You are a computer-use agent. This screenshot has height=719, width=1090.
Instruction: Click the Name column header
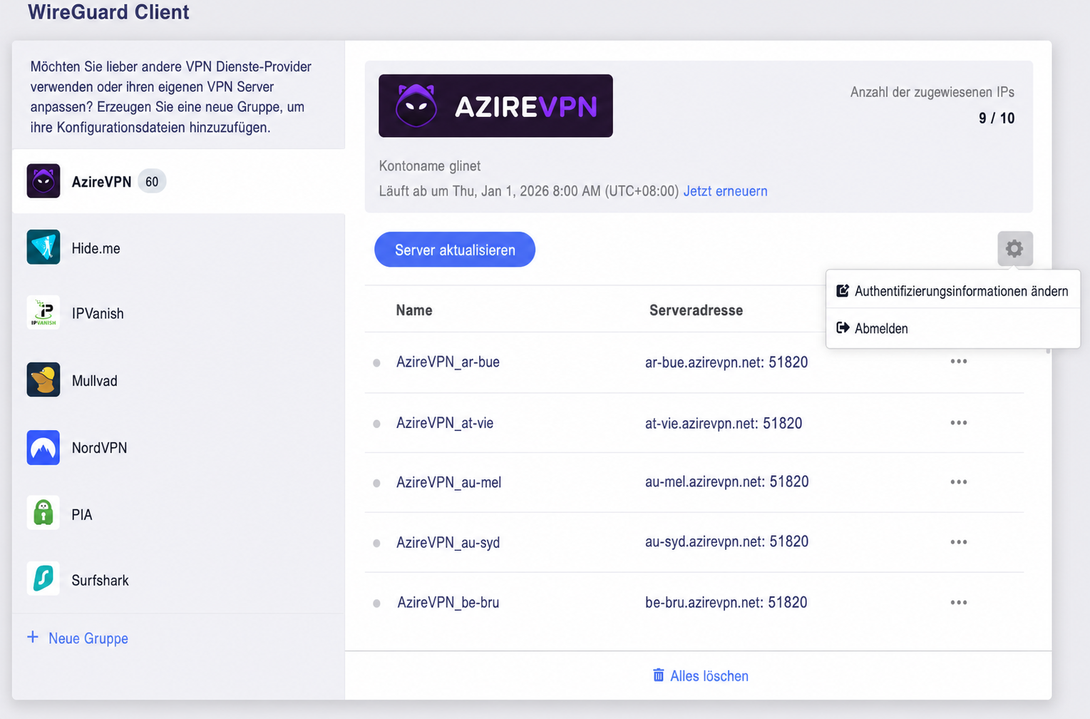point(414,310)
